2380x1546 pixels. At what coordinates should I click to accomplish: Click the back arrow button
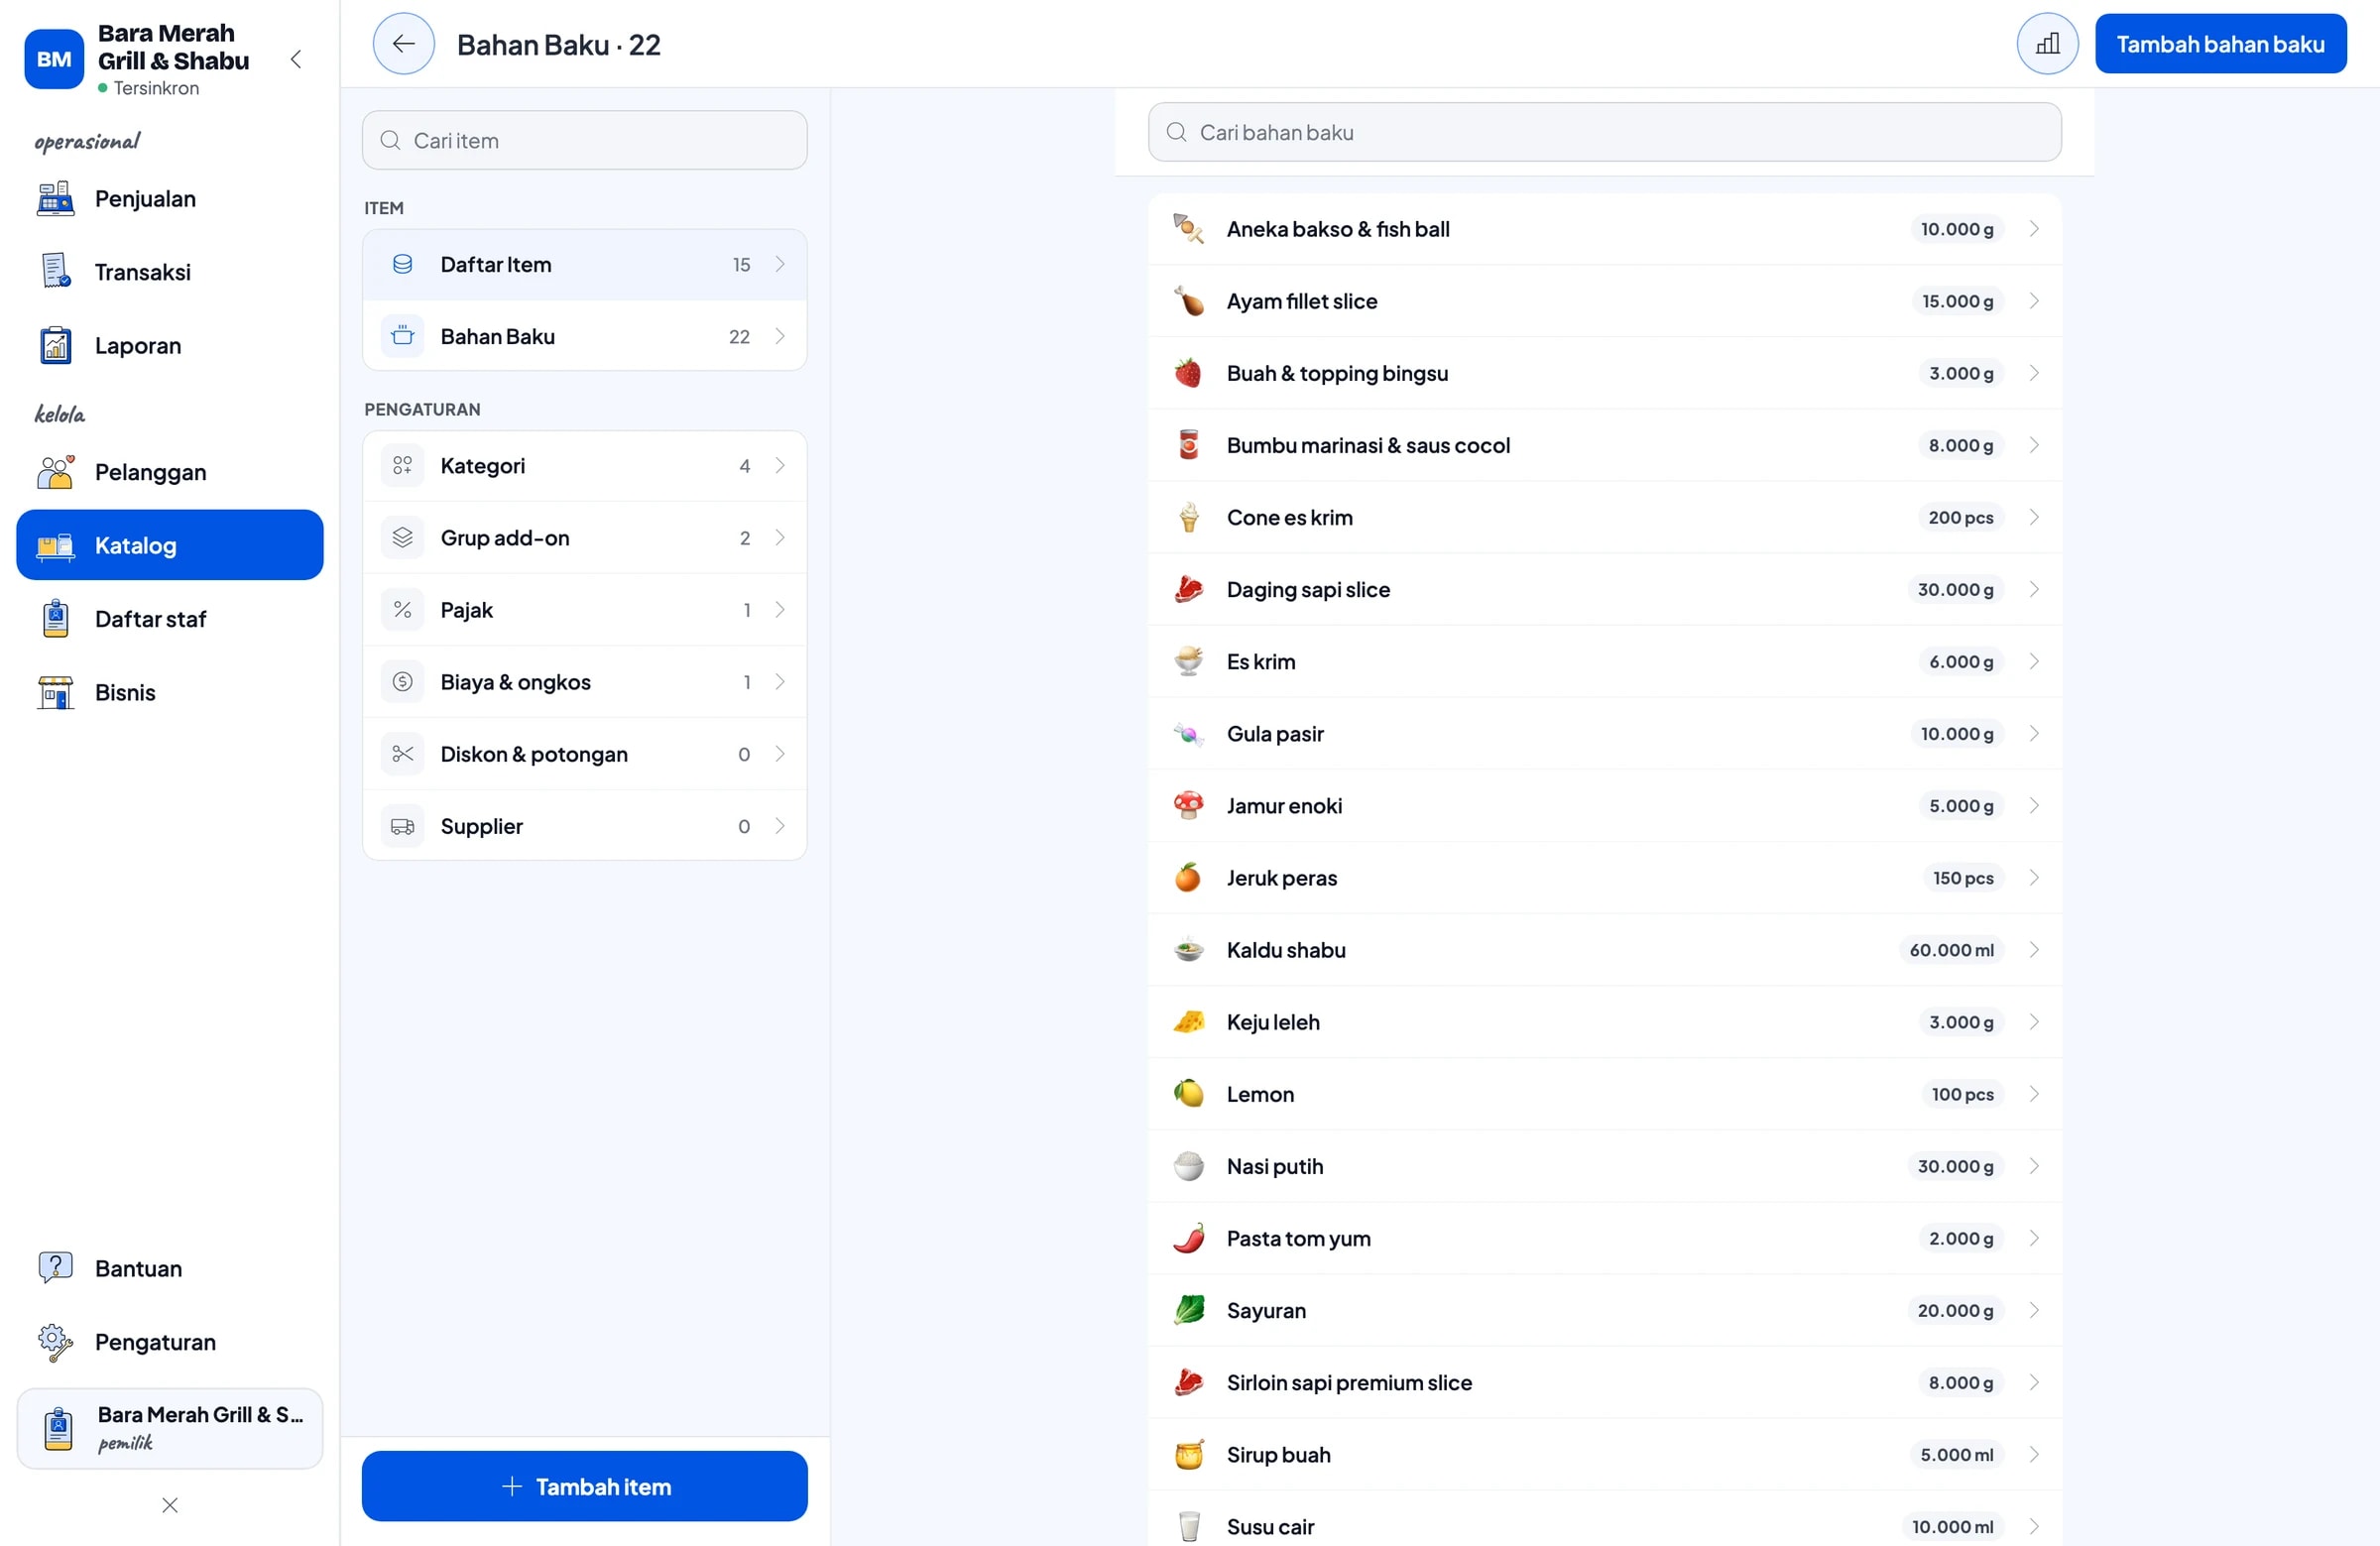click(403, 44)
